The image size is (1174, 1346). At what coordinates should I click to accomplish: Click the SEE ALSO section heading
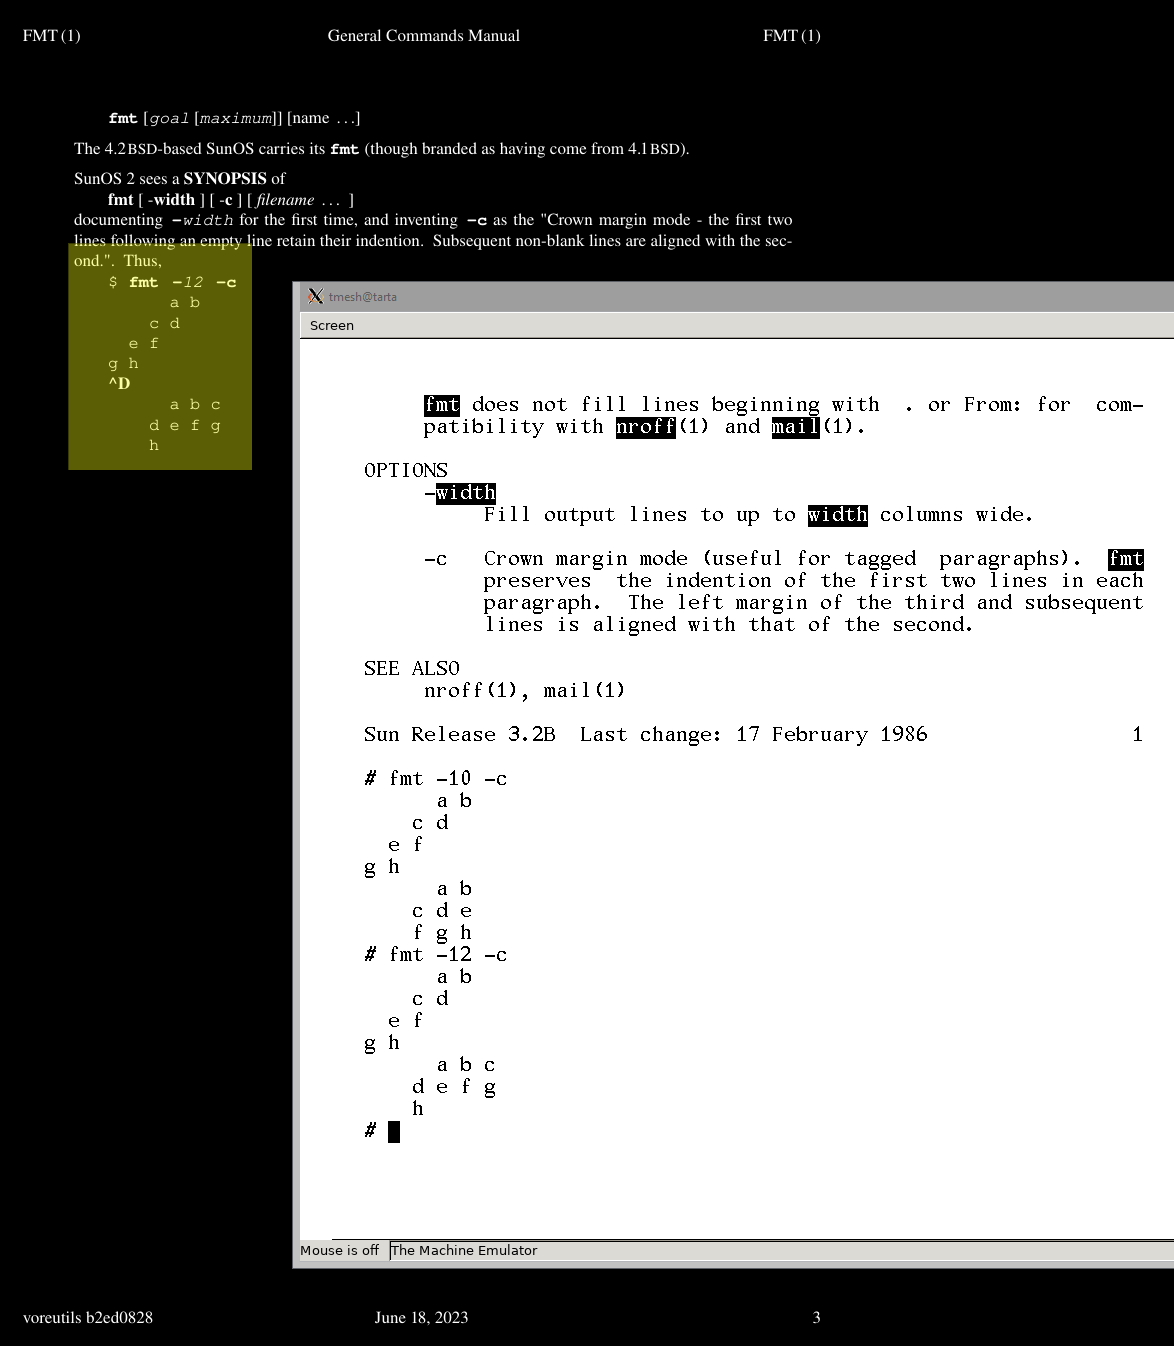(411, 669)
